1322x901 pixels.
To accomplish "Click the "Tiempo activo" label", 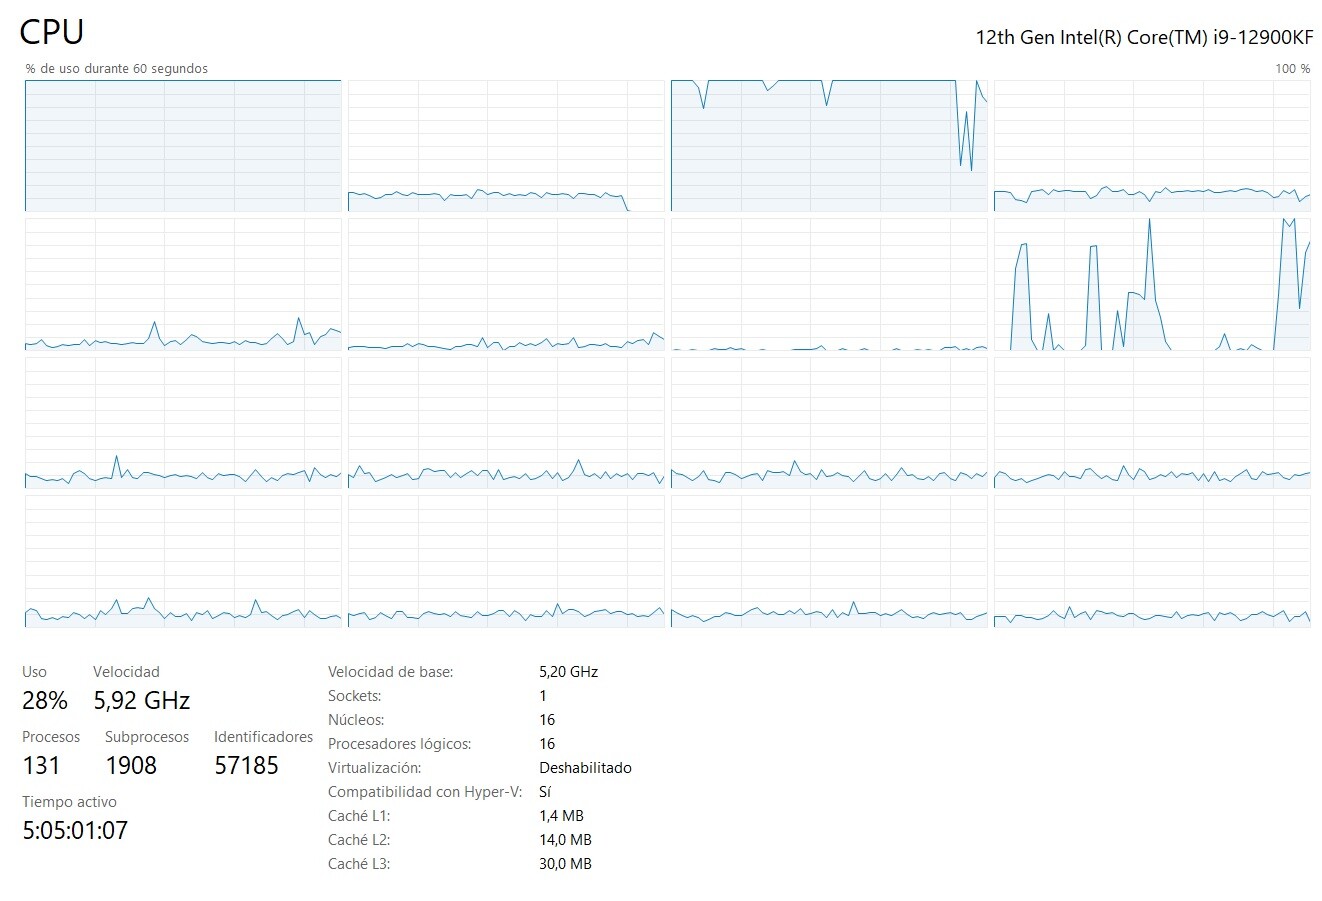I will point(69,802).
